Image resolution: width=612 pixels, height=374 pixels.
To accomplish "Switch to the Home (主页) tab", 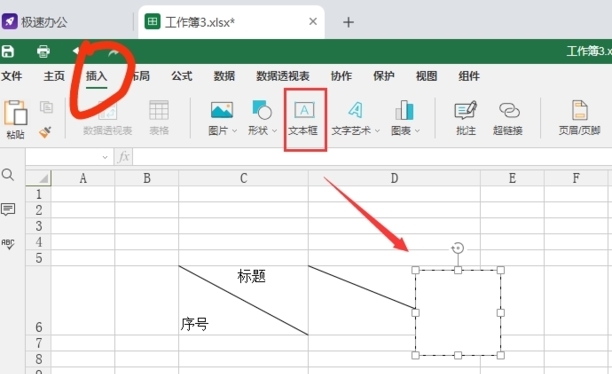I will [x=54, y=76].
